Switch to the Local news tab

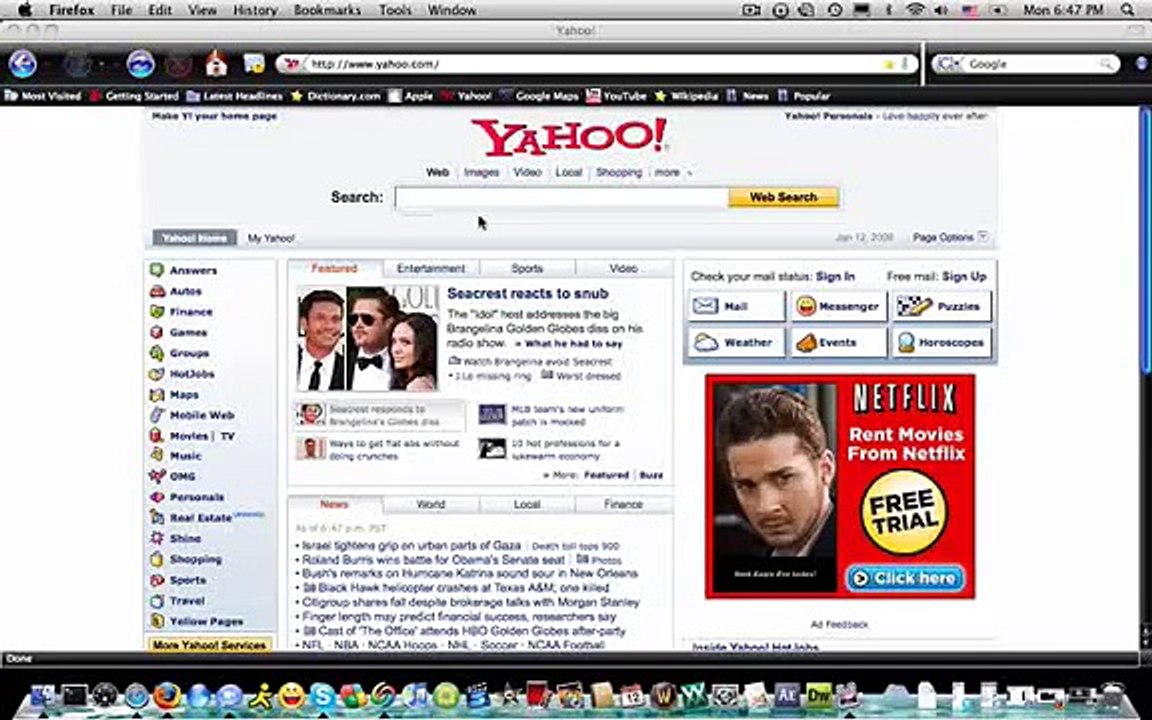(527, 504)
